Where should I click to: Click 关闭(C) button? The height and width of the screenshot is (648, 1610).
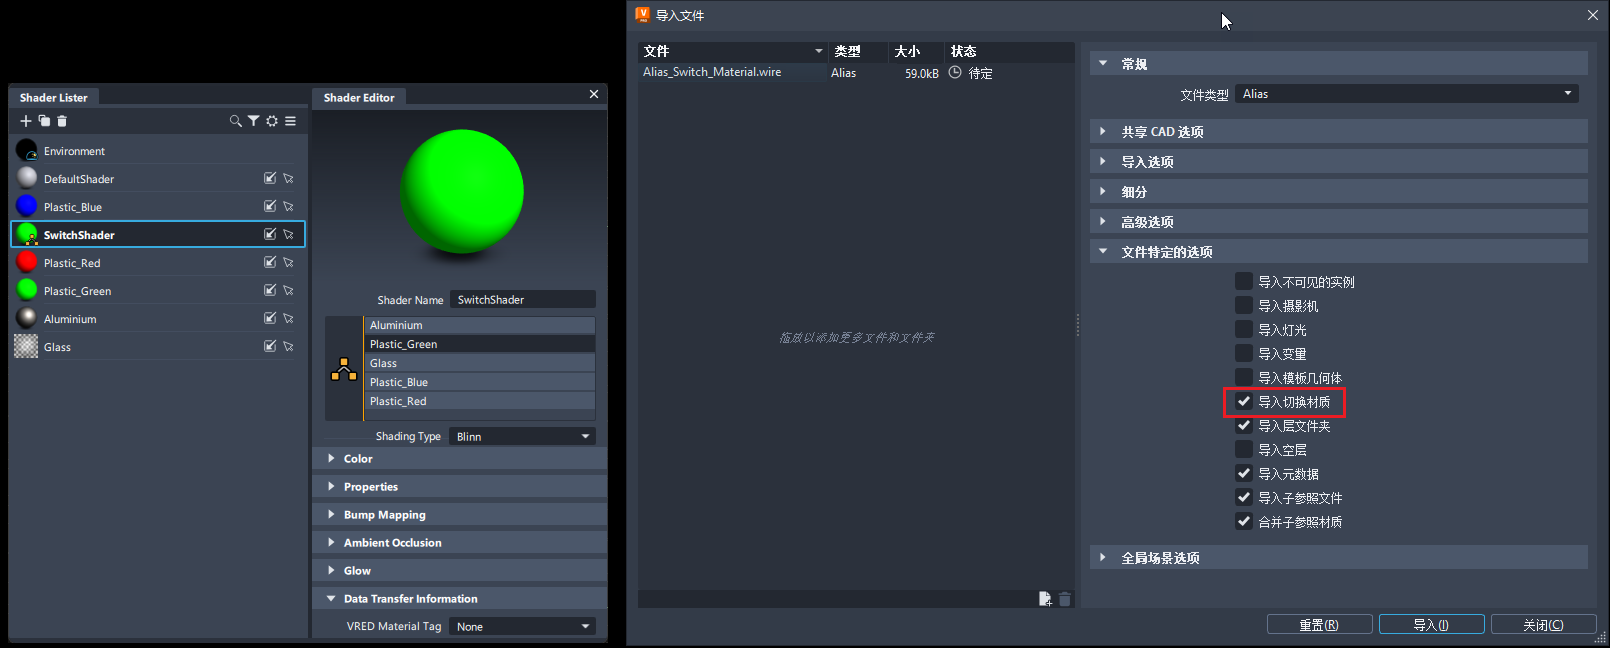pyautogui.click(x=1543, y=624)
